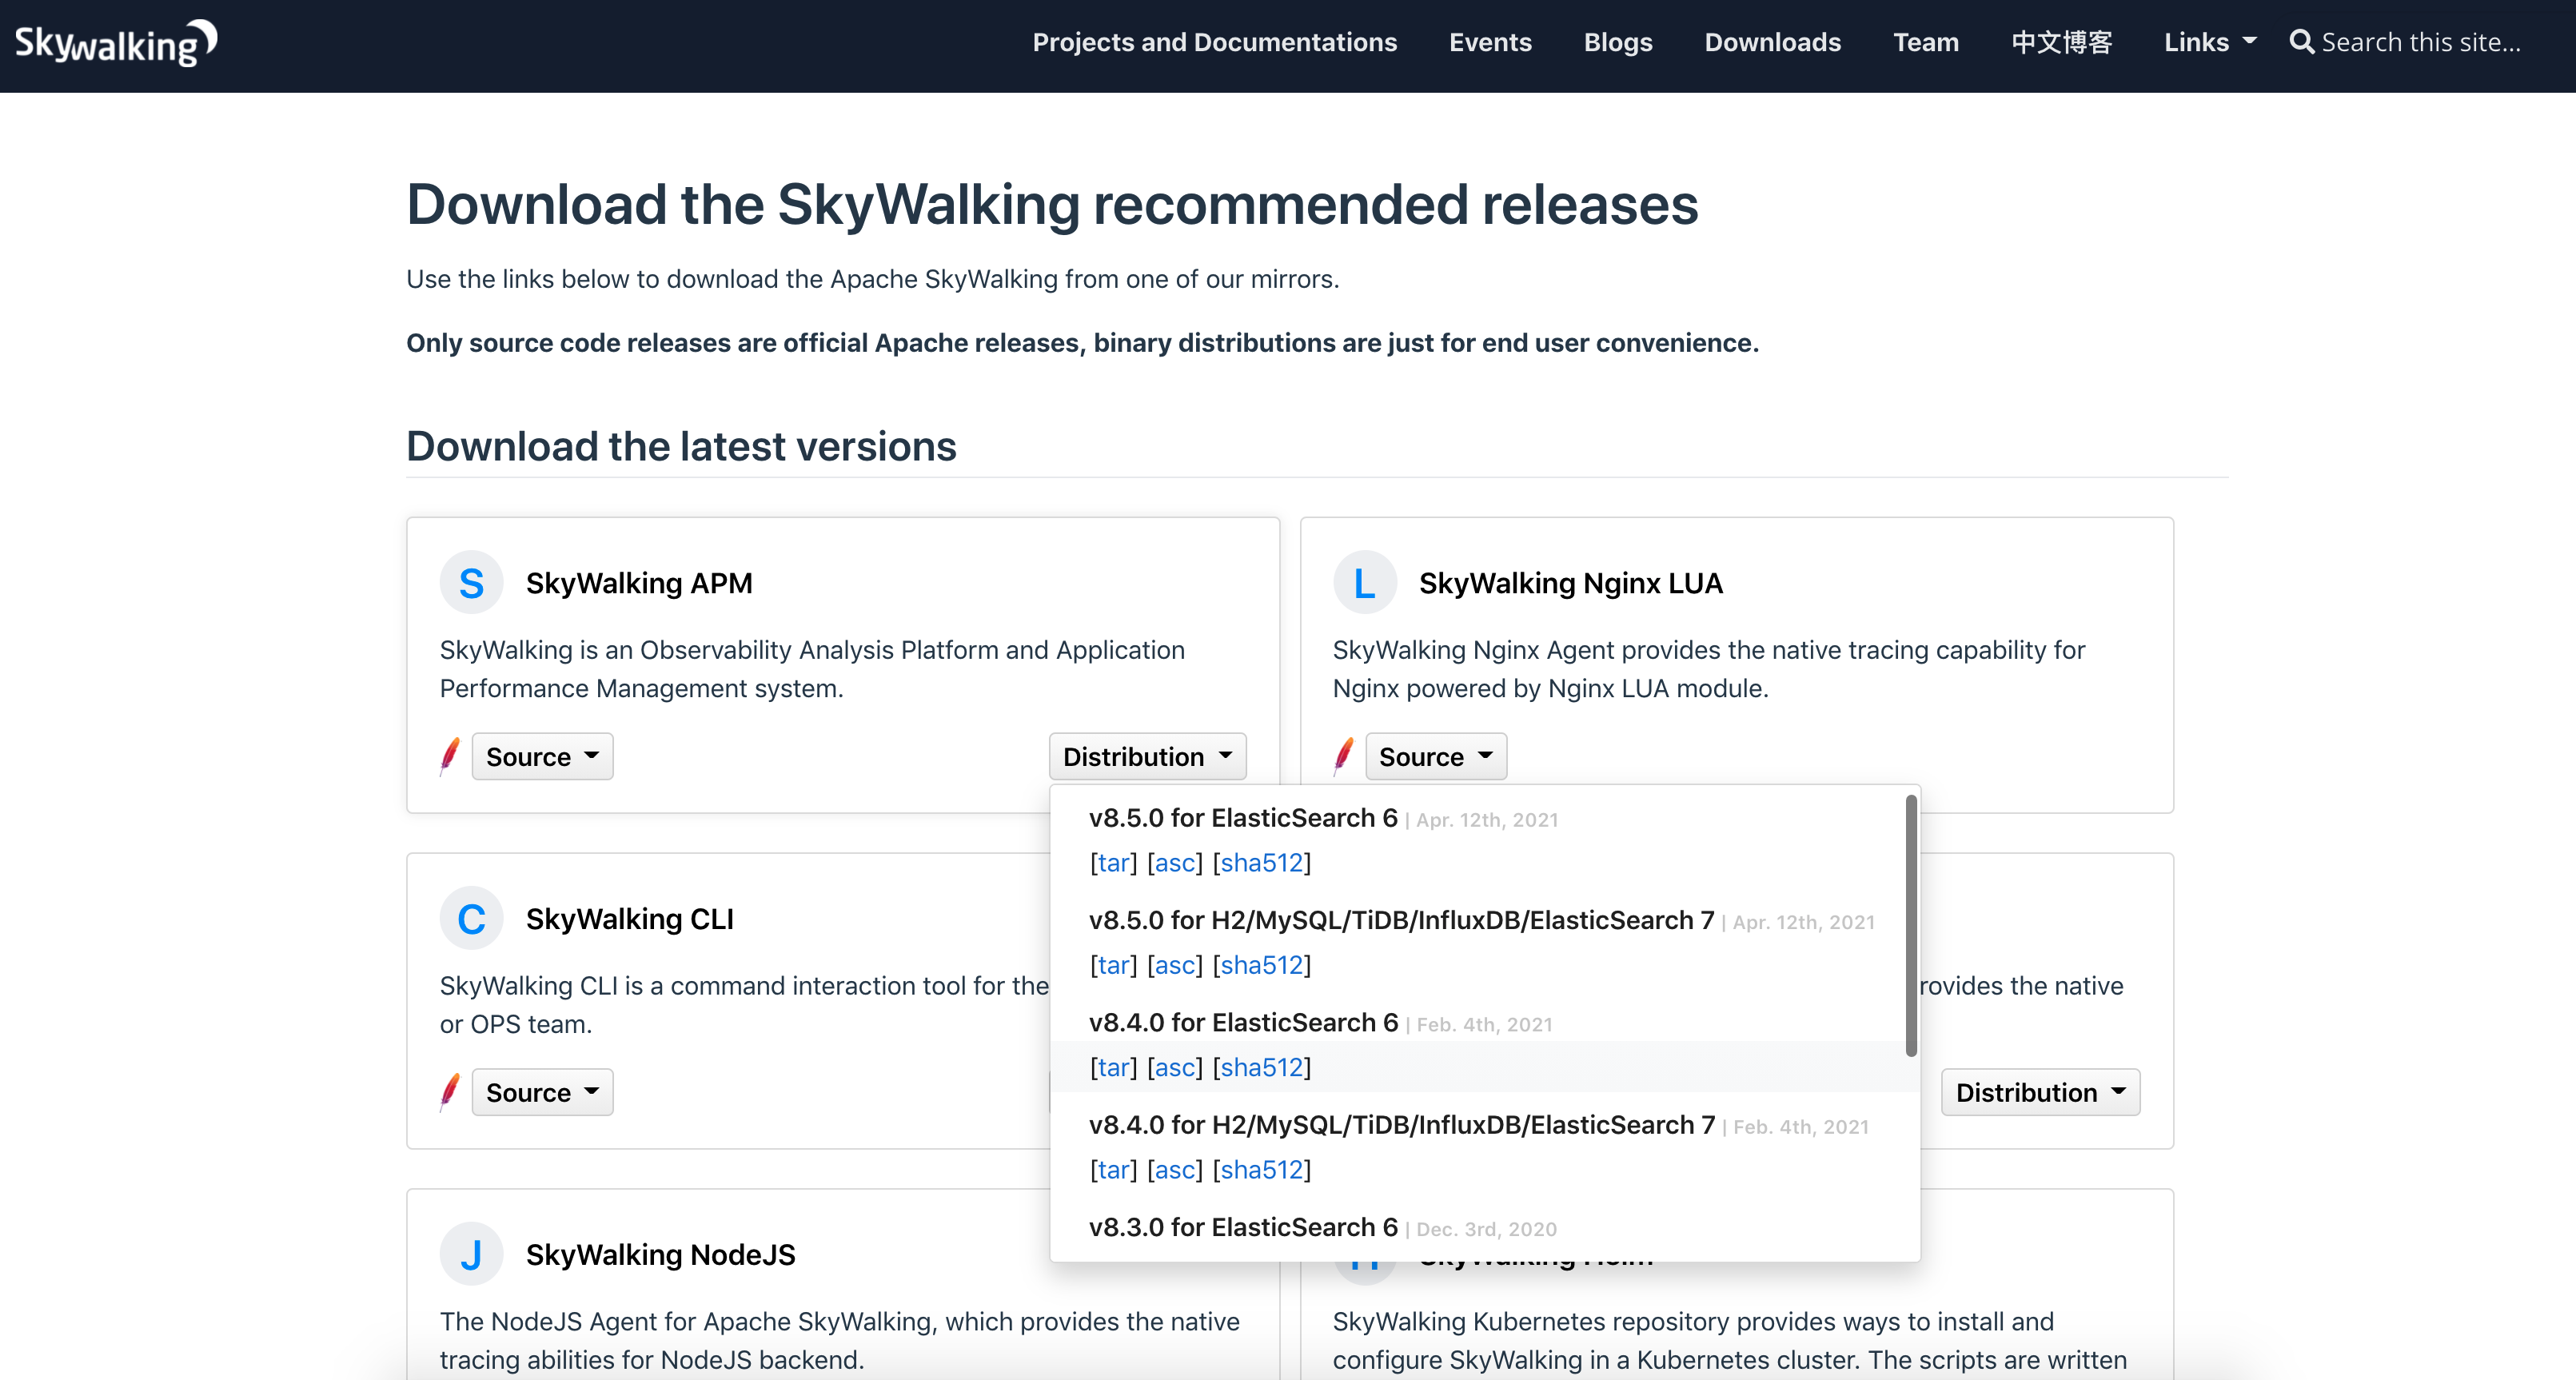Click the SkyWalking CLI 'C' circle icon
The width and height of the screenshot is (2576, 1380).
pos(471,919)
